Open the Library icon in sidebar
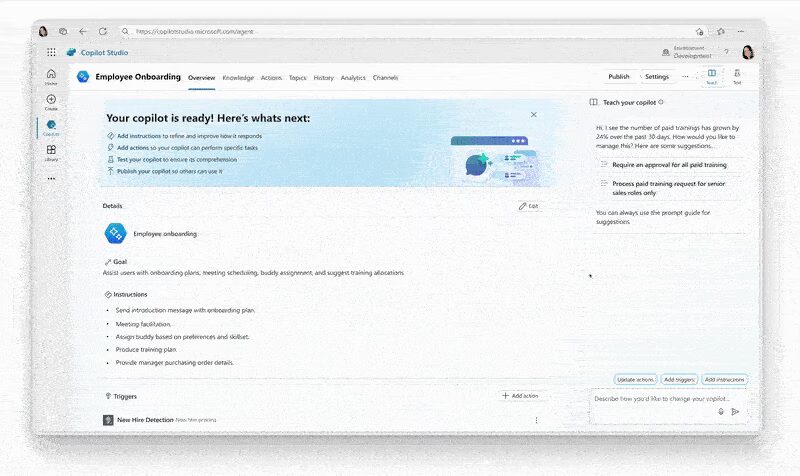The height and width of the screenshot is (476, 800). coord(51,151)
